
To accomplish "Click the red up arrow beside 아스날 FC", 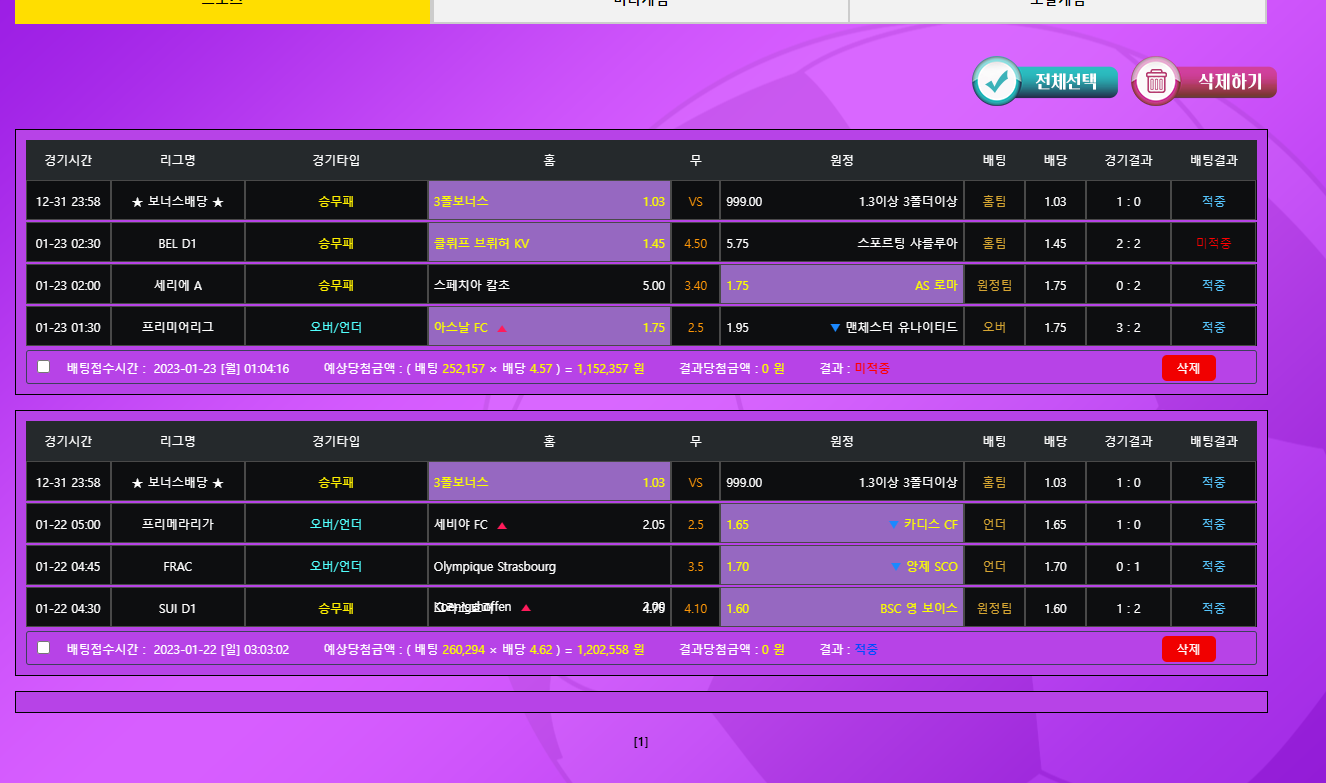I will pyautogui.click(x=502, y=328).
